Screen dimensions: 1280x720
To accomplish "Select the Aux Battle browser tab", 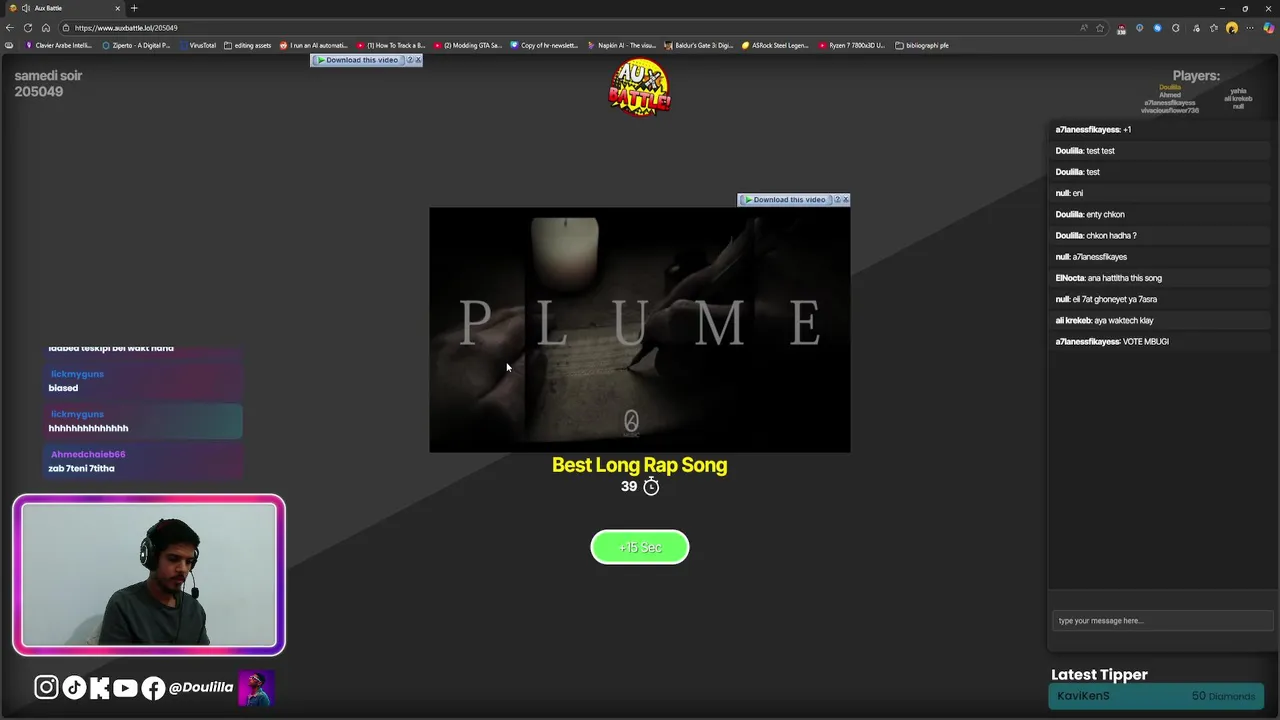I will pos(65,8).
